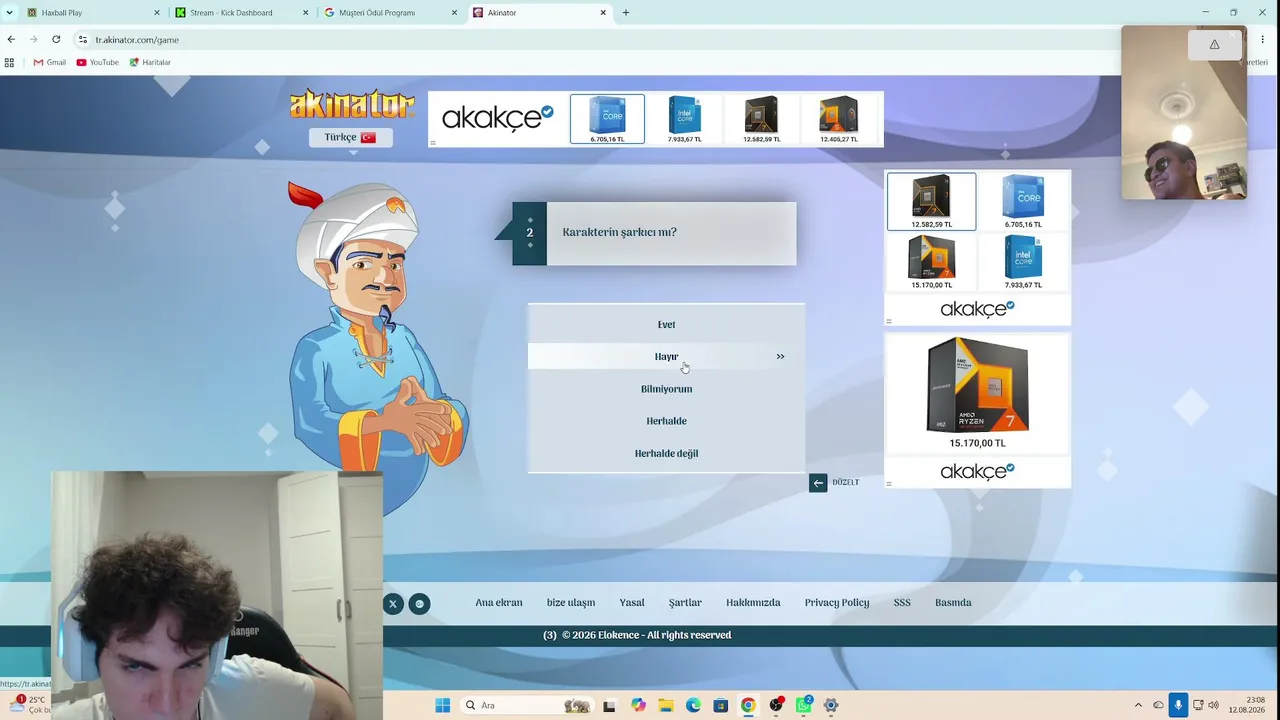This screenshot has width=1280, height=720.
Task: Open the YouTube bookmark
Action: coord(97,62)
